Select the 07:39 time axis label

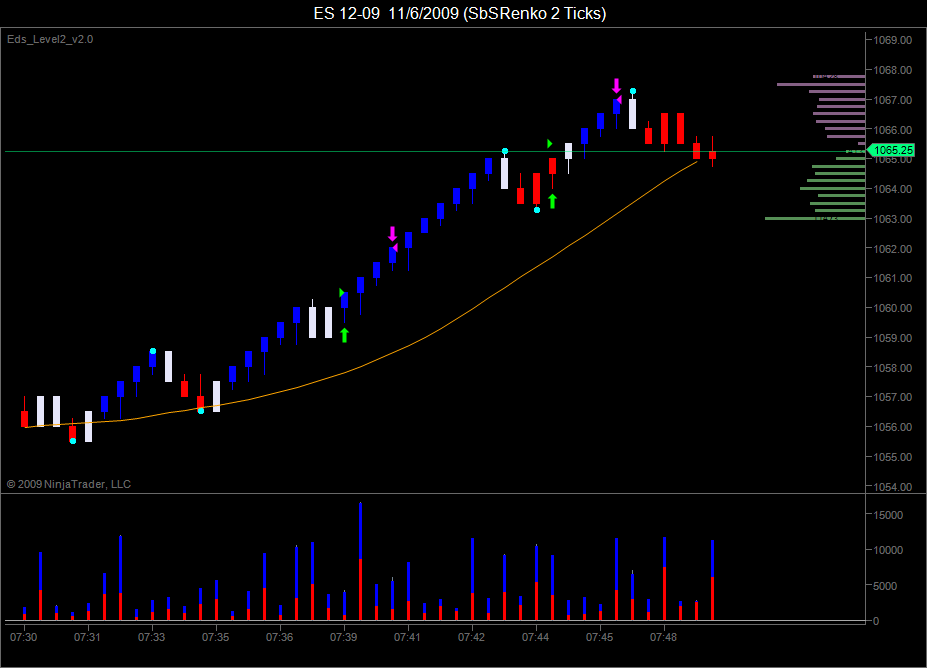[343, 637]
